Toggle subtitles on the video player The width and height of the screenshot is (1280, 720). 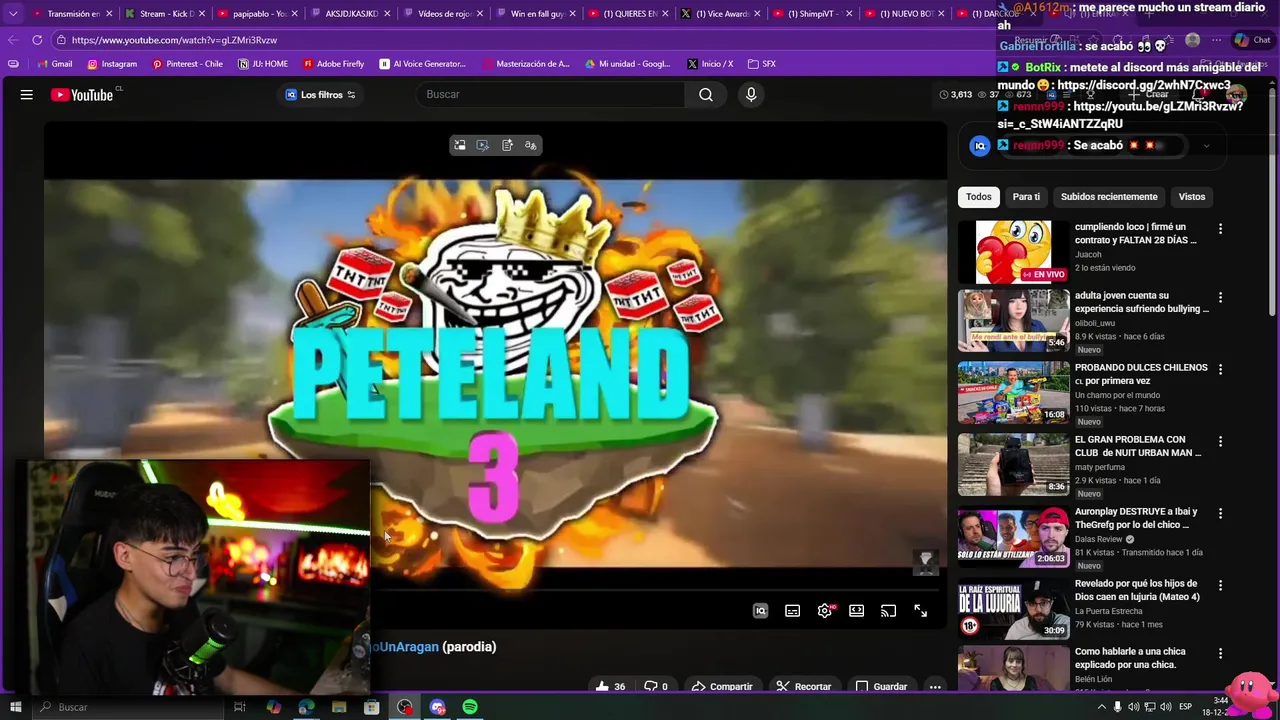[x=792, y=611]
